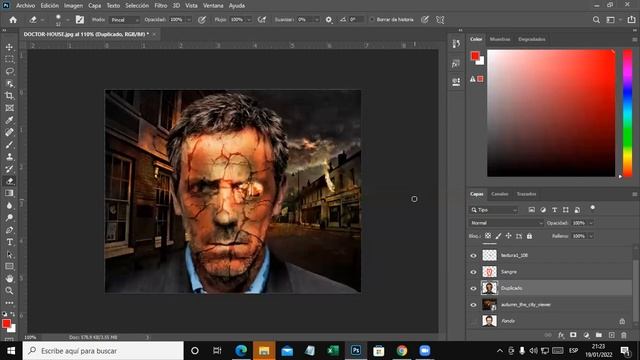Select the Lasso tool
The width and height of the screenshot is (640, 360).
coord(9,71)
